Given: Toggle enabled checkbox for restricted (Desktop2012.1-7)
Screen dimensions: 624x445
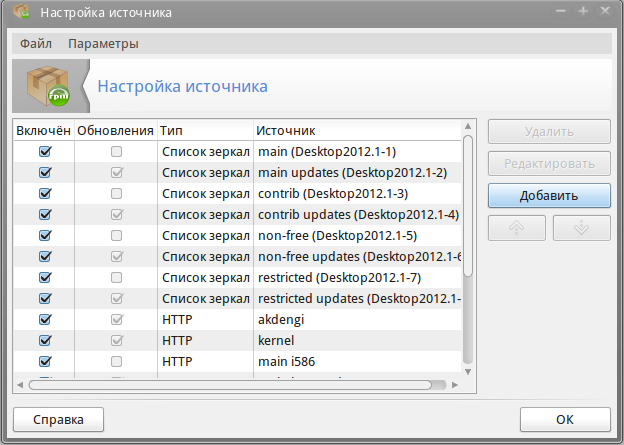Looking at the screenshot, I should [x=45, y=277].
